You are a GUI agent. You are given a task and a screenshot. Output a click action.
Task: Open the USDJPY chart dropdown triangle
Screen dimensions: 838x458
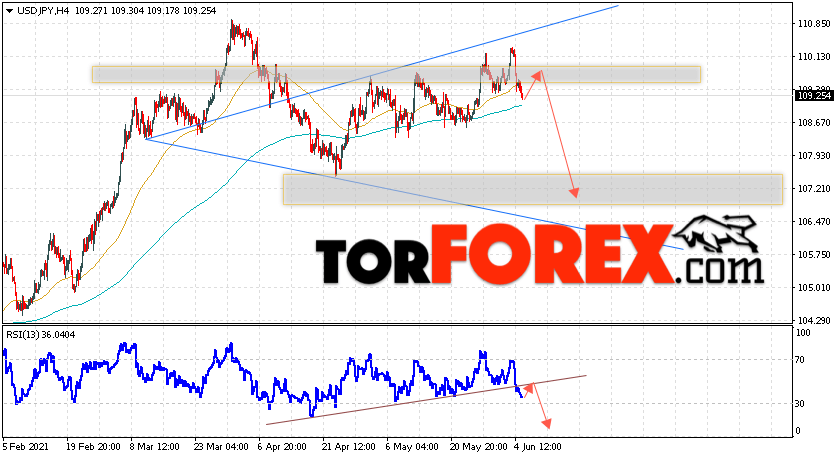(9, 10)
